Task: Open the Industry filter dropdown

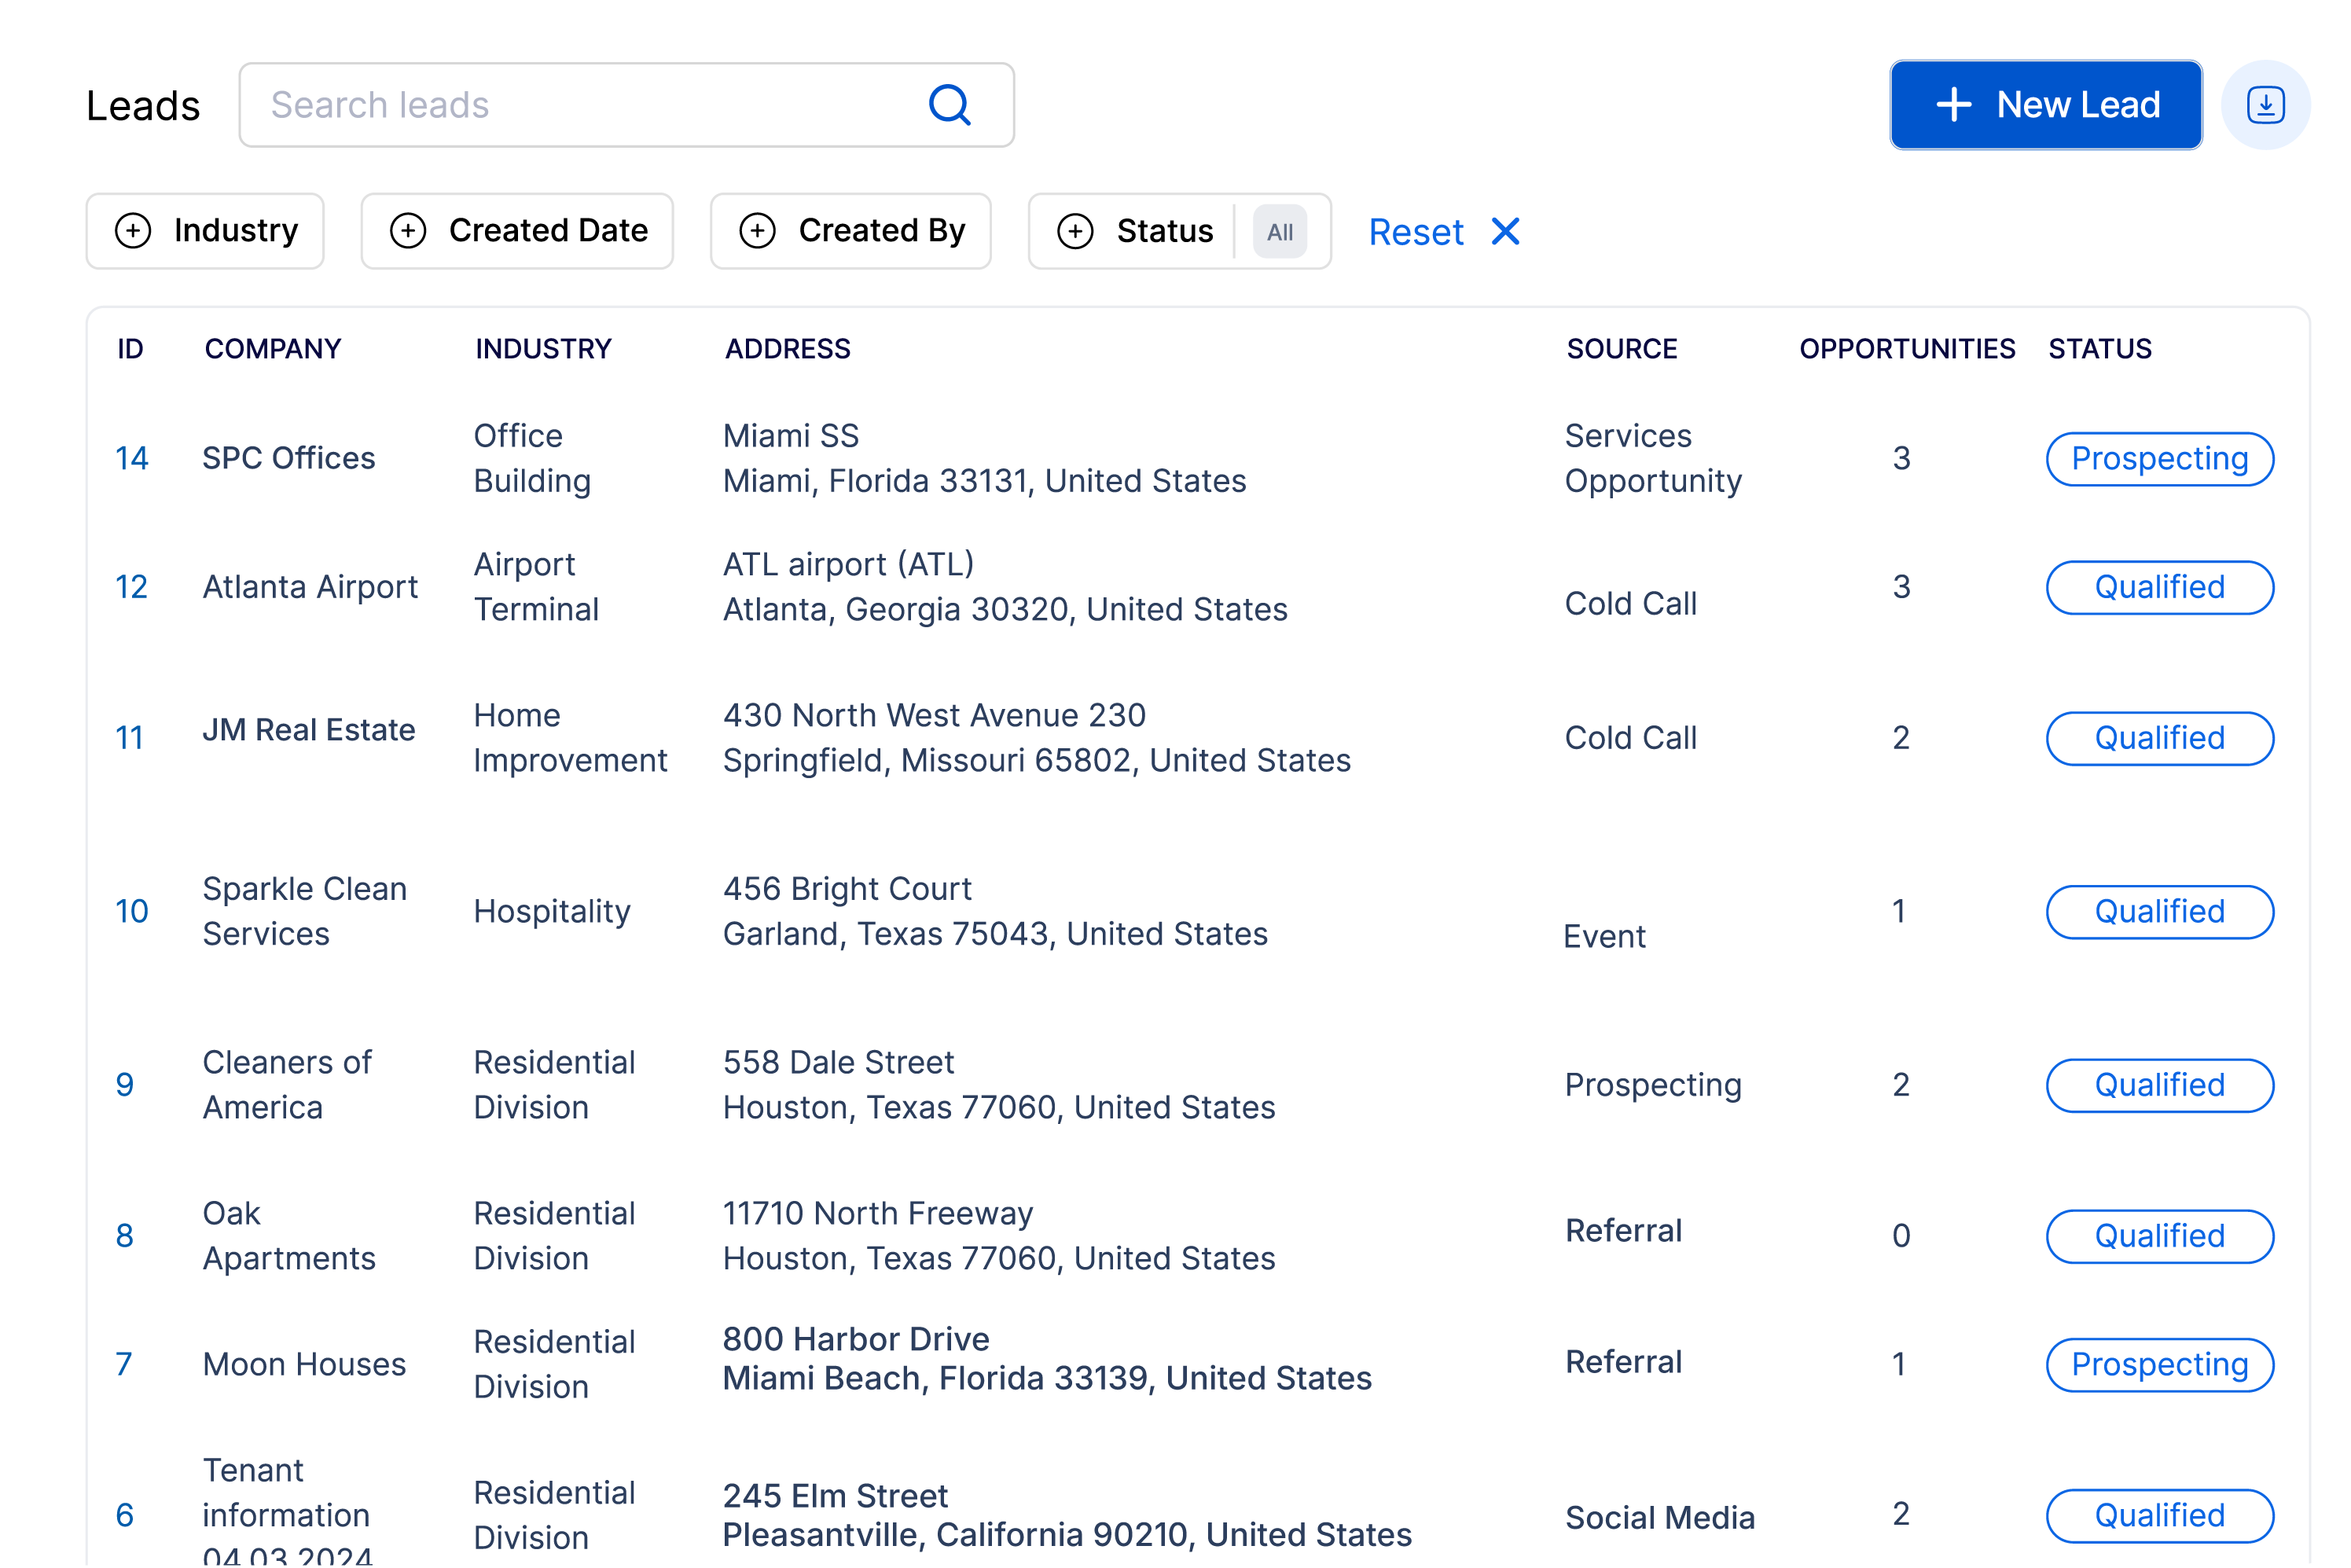Action: coord(205,231)
